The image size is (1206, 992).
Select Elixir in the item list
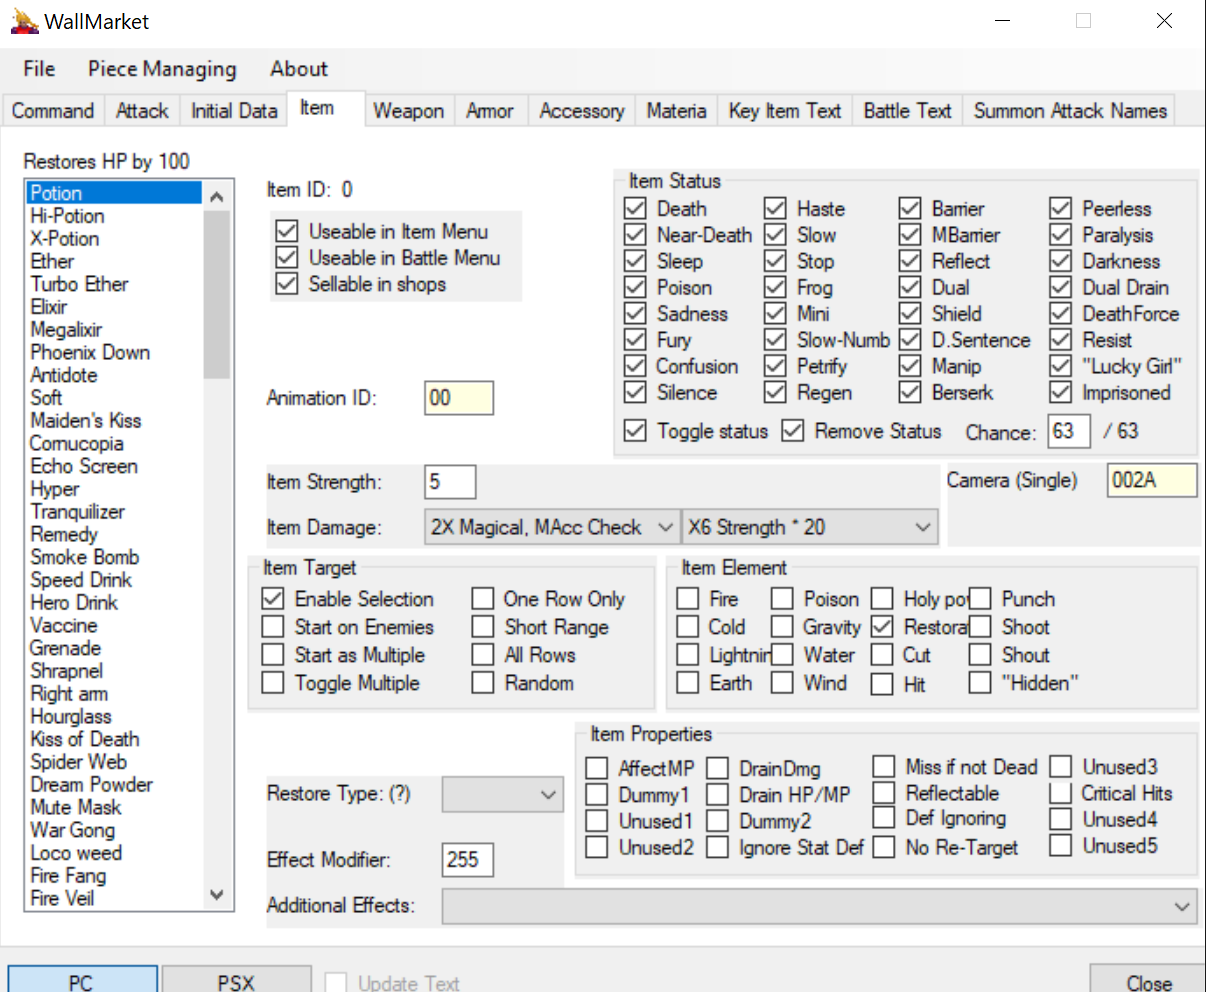tap(49, 307)
